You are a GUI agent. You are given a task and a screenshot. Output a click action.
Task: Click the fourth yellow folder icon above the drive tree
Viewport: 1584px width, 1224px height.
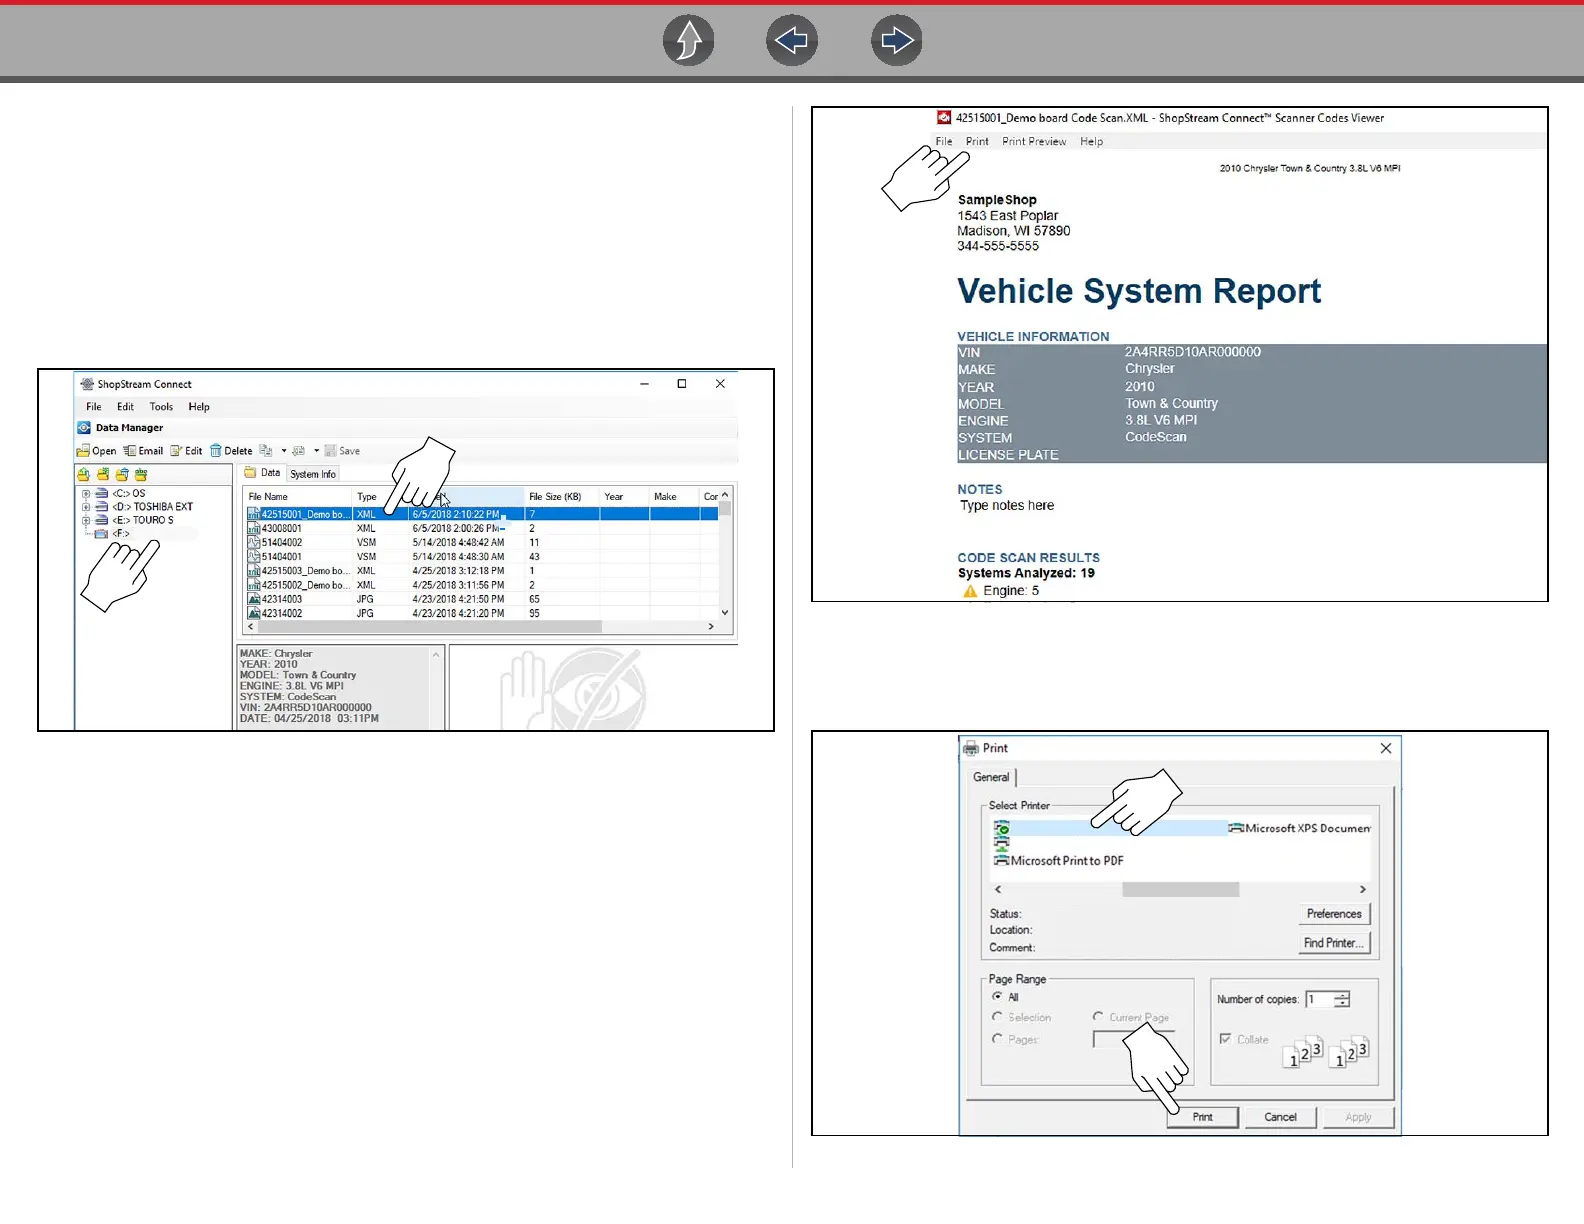[x=141, y=474]
